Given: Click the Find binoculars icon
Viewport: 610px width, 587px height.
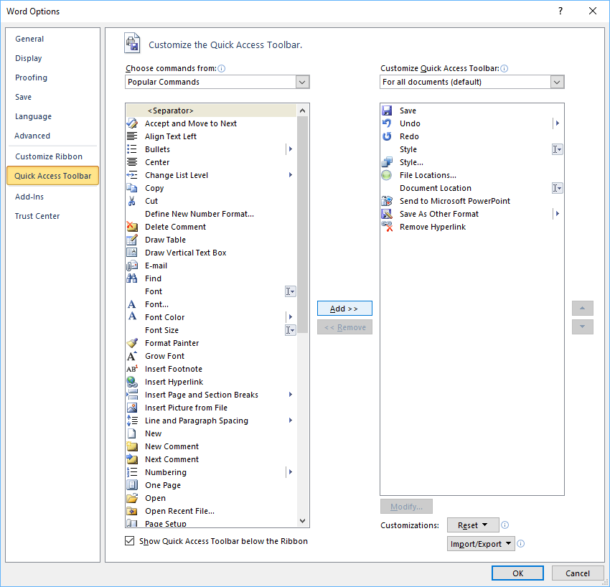Looking at the screenshot, I should pyautogui.click(x=132, y=279).
